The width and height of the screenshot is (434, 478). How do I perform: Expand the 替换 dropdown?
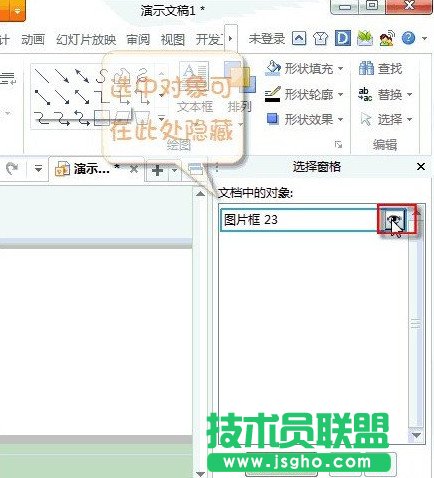[x=409, y=95]
